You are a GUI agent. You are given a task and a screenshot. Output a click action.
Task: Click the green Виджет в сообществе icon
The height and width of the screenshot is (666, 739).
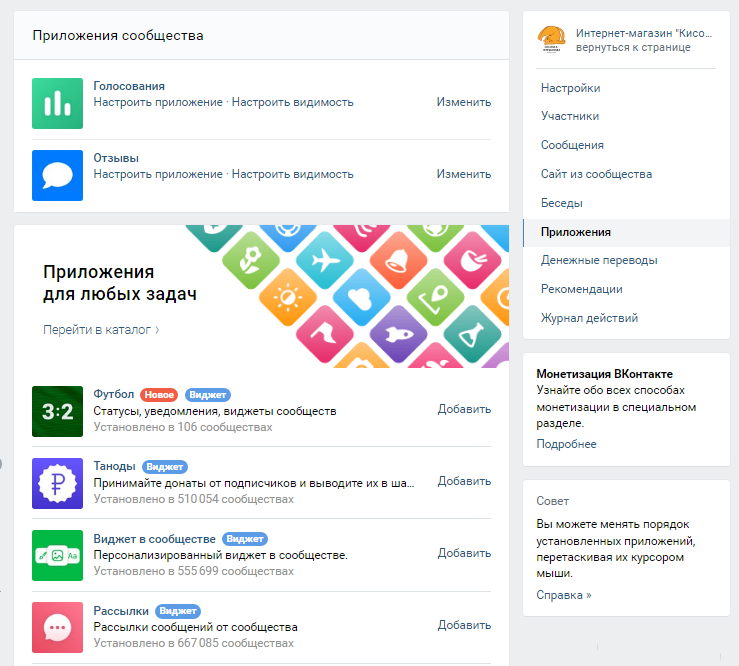click(57, 555)
